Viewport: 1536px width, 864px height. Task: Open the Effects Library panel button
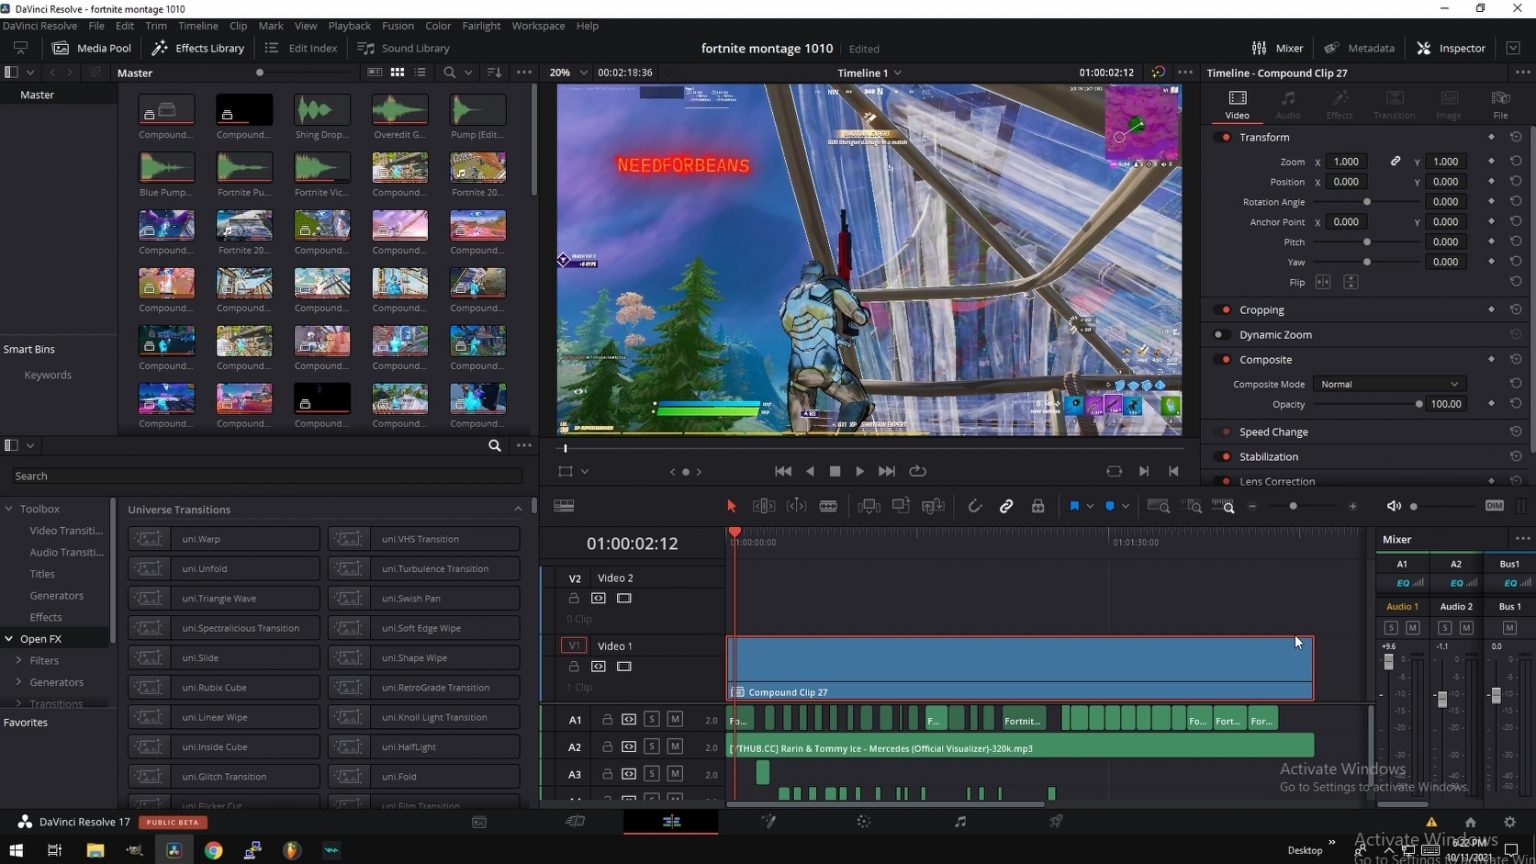tap(198, 48)
